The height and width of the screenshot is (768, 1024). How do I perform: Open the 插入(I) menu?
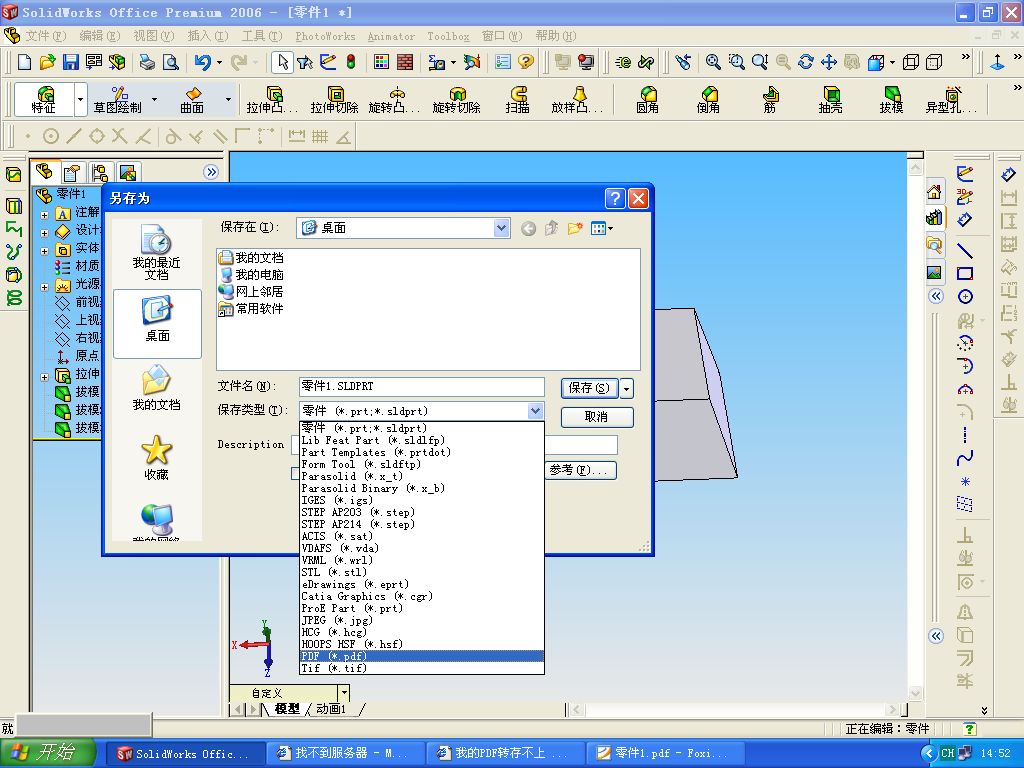(x=208, y=36)
